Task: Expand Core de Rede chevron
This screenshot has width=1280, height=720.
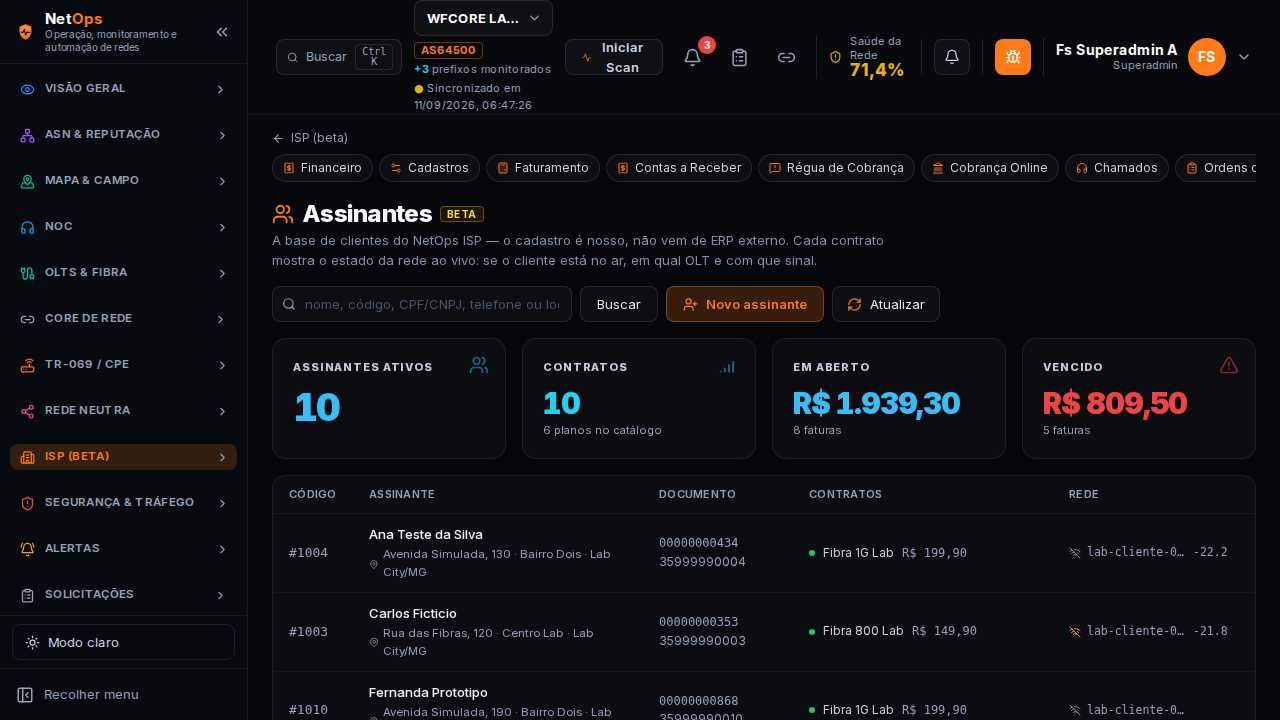Action: point(222,319)
